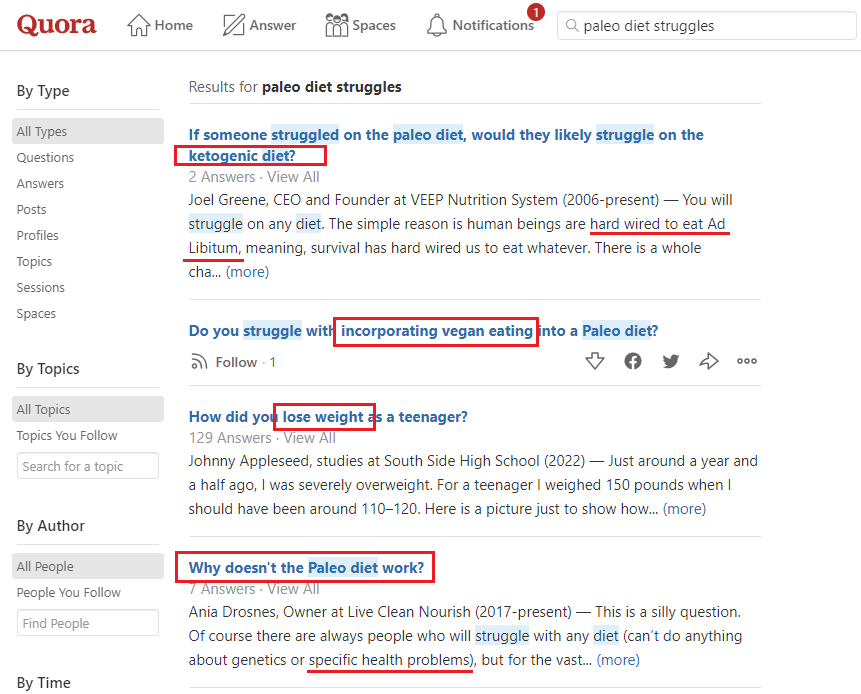The height and width of the screenshot is (694, 861).
Task: Select People You Follow filter
Action: pos(69,592)
